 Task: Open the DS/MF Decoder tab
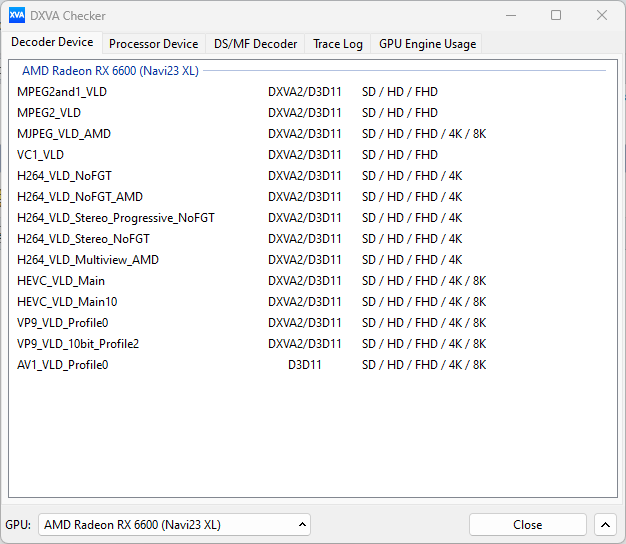pos(256,44)
